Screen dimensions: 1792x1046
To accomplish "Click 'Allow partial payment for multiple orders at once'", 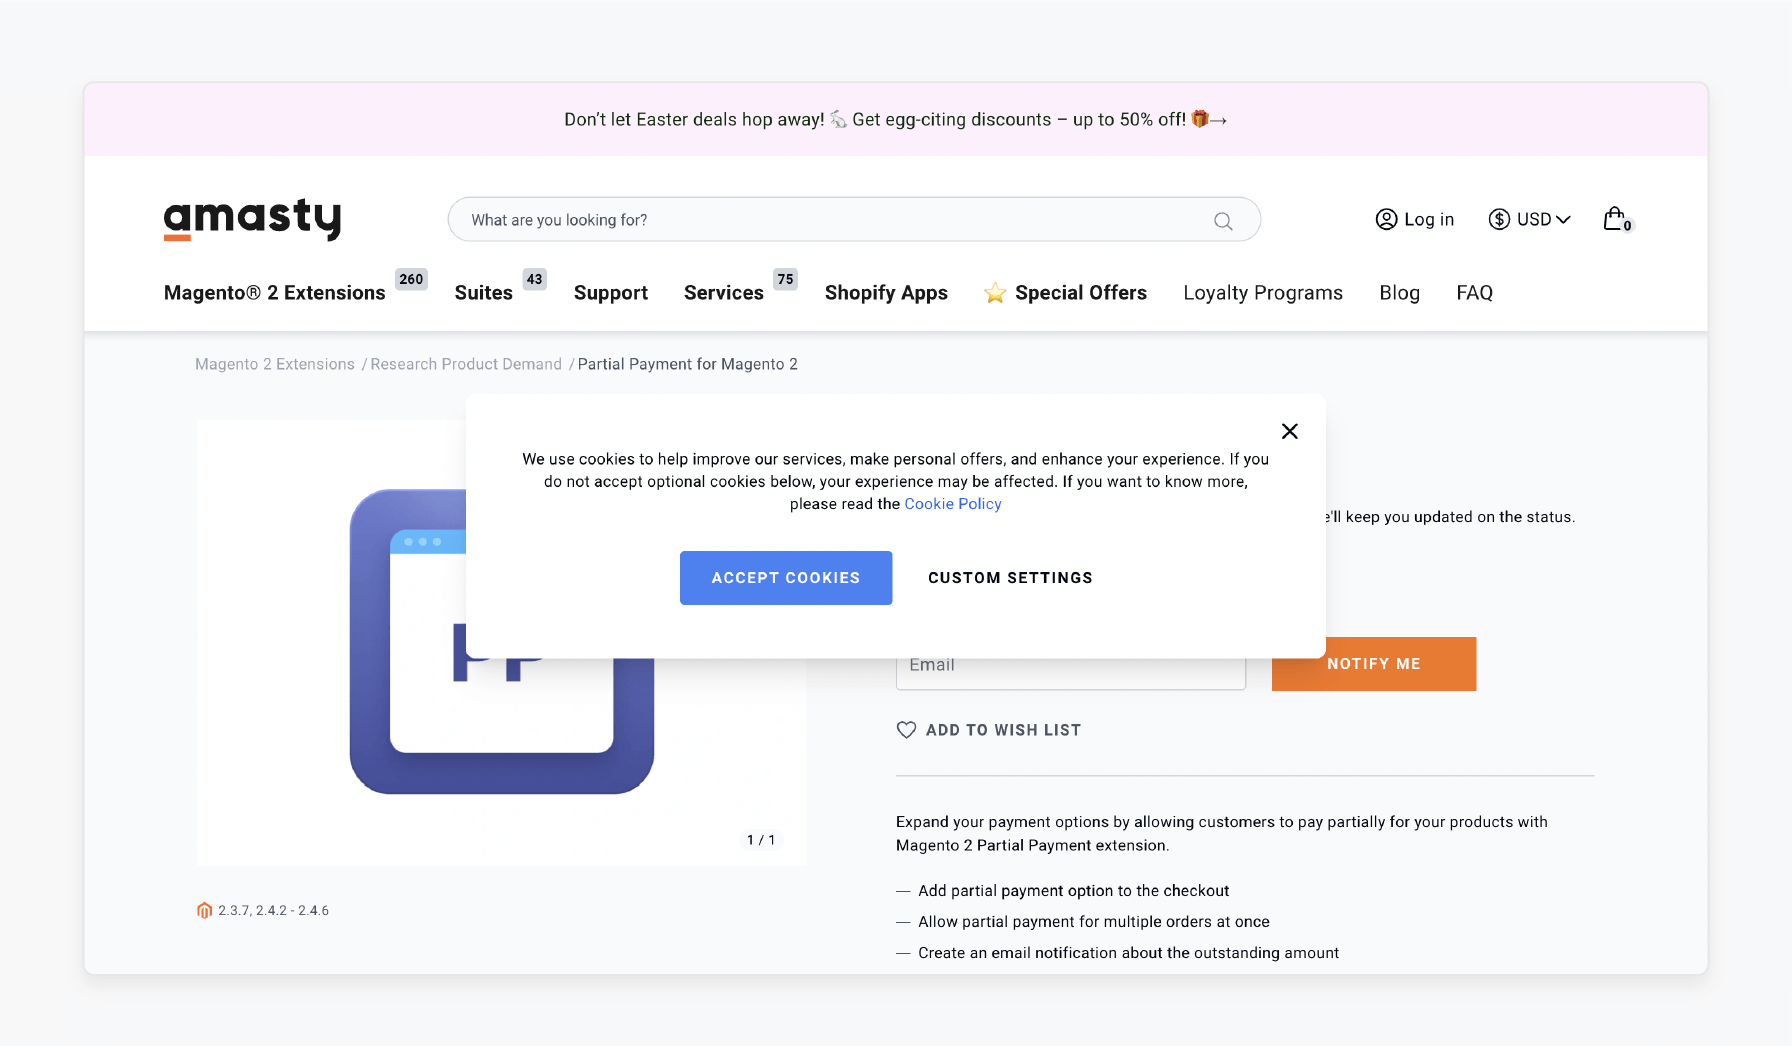I will [1094, 922].
